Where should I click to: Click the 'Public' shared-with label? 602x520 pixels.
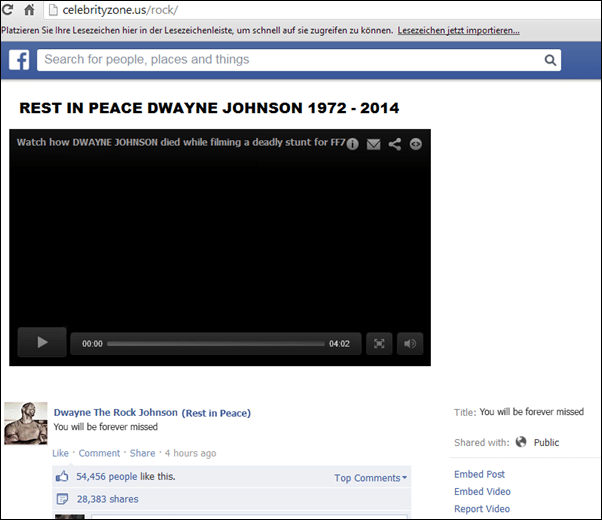(546, 442)
